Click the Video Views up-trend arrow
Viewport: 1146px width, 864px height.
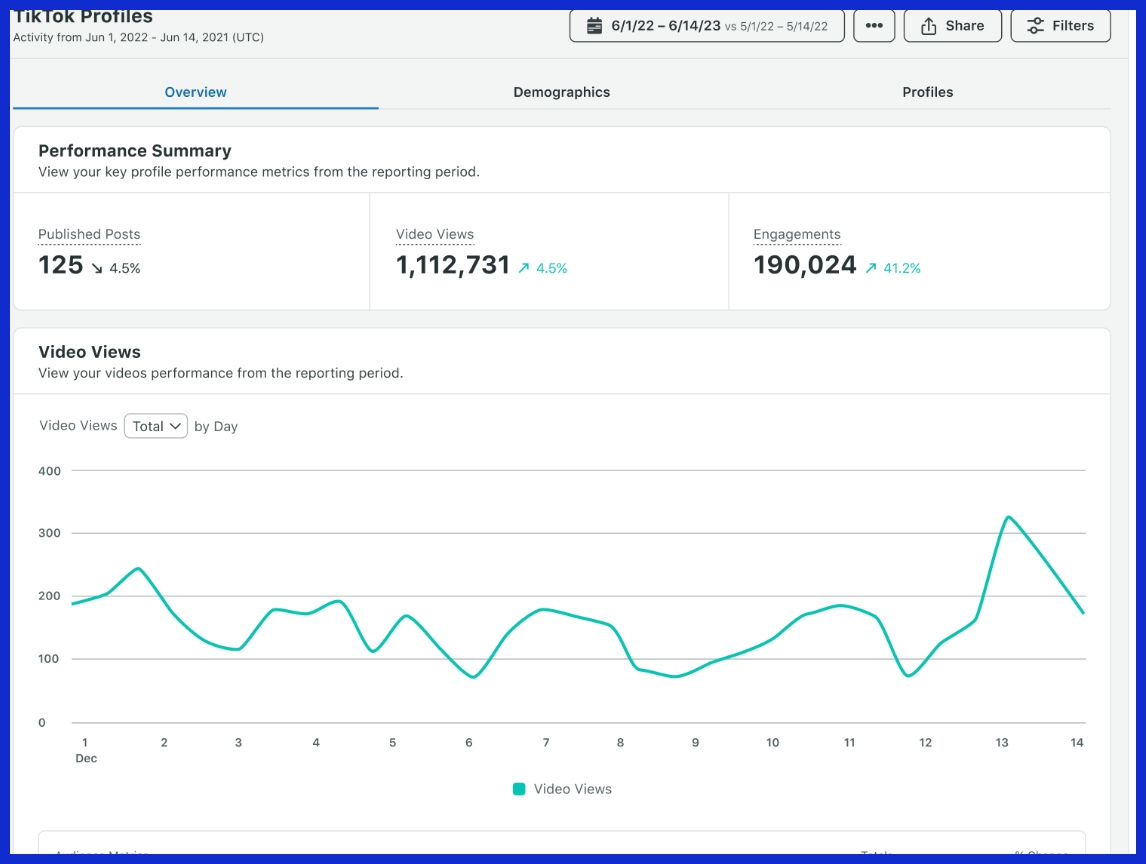523,268
